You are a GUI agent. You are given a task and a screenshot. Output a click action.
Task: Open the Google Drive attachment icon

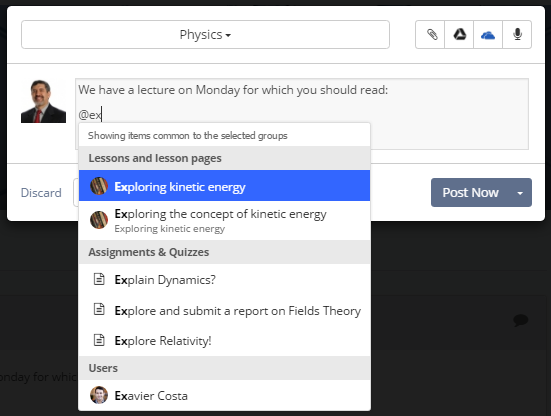coord(459,34)
